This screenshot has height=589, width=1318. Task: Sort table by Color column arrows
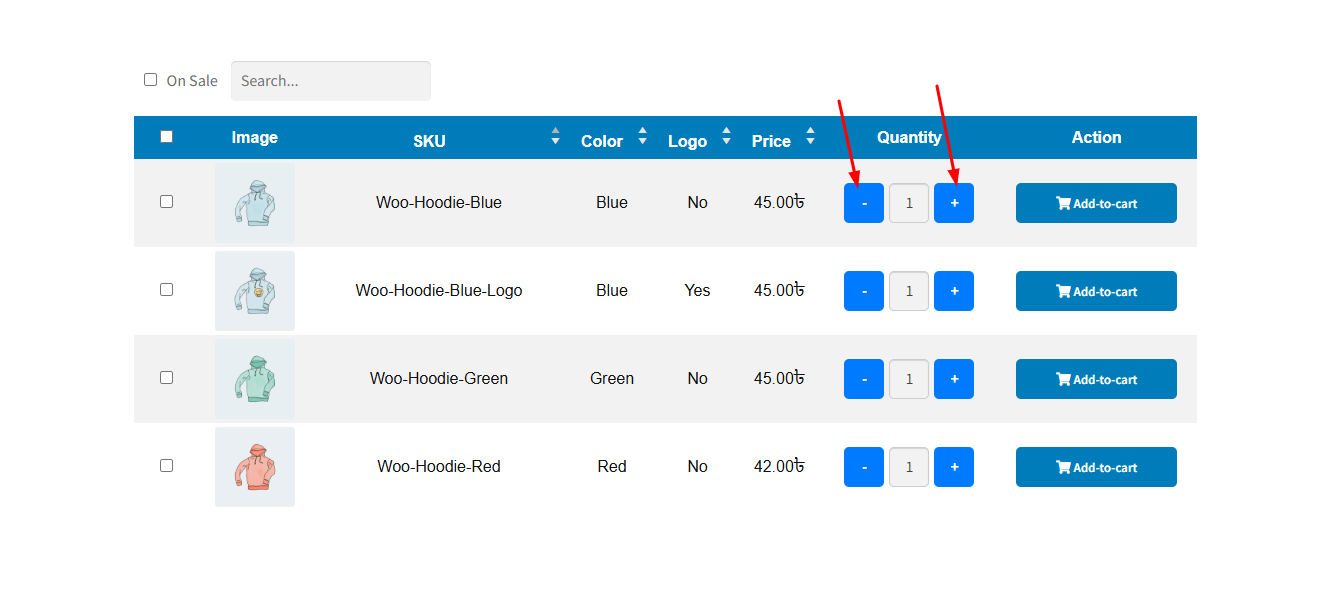point(642,136)
